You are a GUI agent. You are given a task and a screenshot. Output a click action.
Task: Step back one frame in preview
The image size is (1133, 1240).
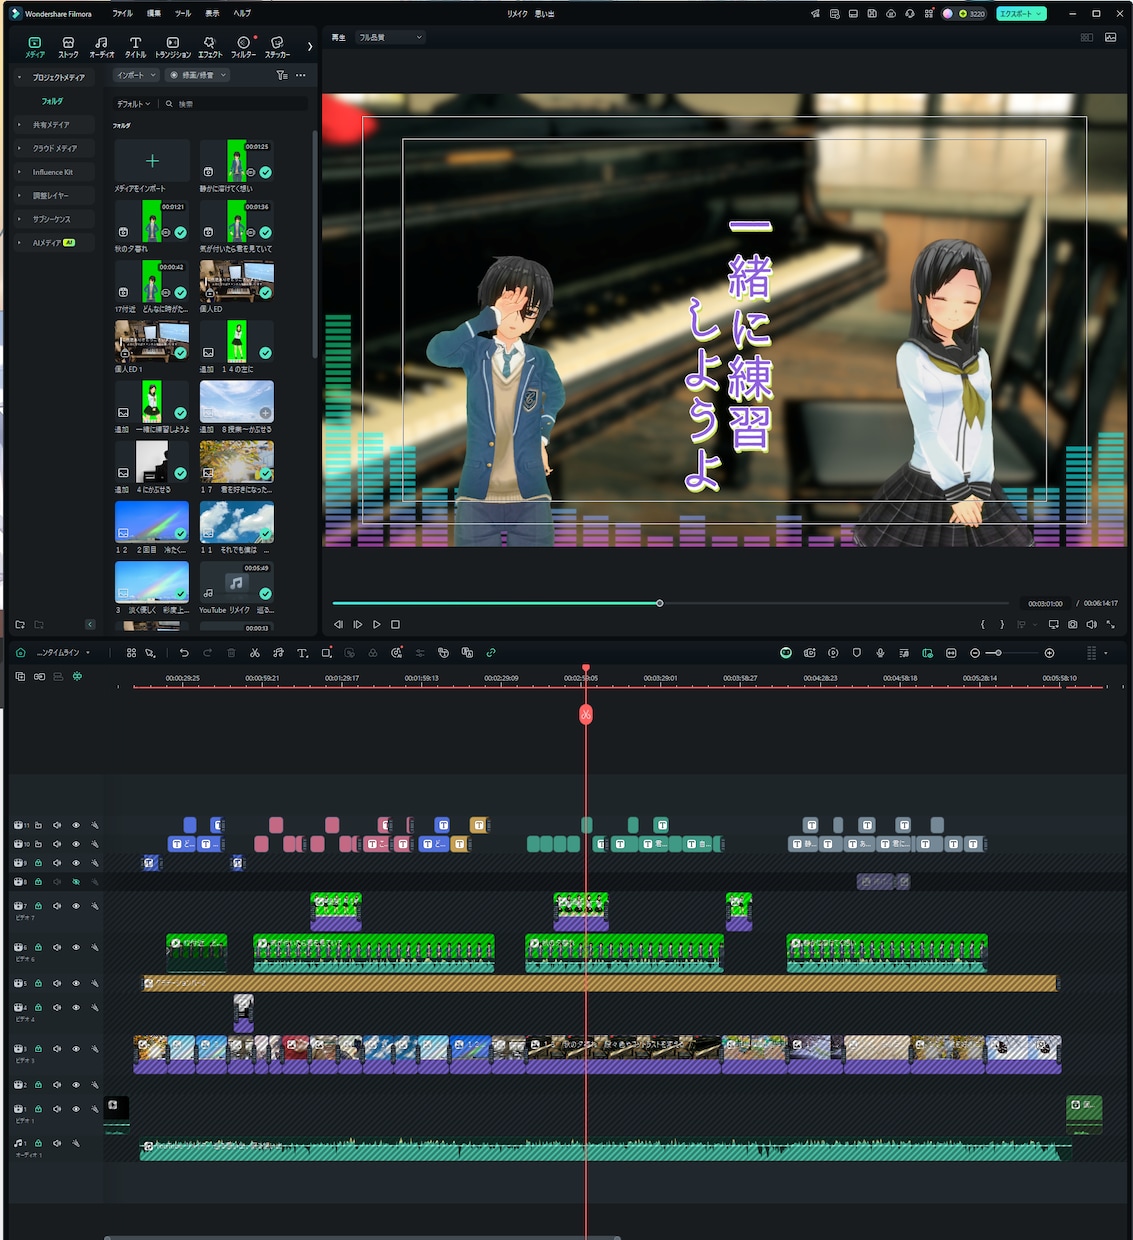pos(338,624)
